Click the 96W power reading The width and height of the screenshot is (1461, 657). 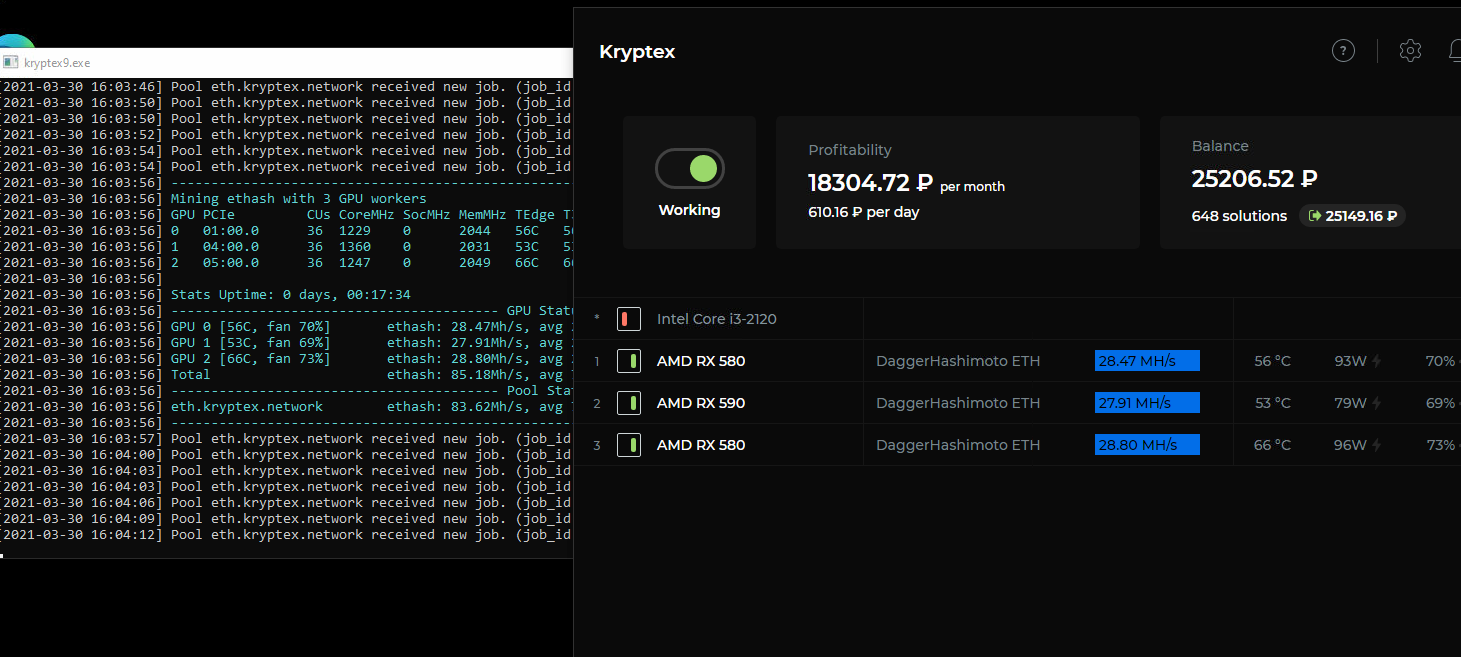(1350, 445)
